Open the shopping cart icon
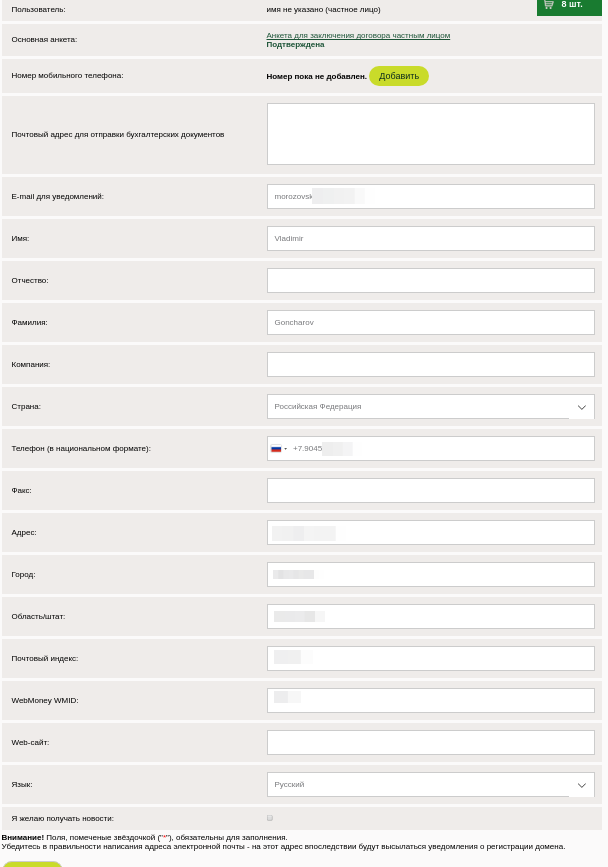This screenshot has height=867, width=608. point(548,5)
